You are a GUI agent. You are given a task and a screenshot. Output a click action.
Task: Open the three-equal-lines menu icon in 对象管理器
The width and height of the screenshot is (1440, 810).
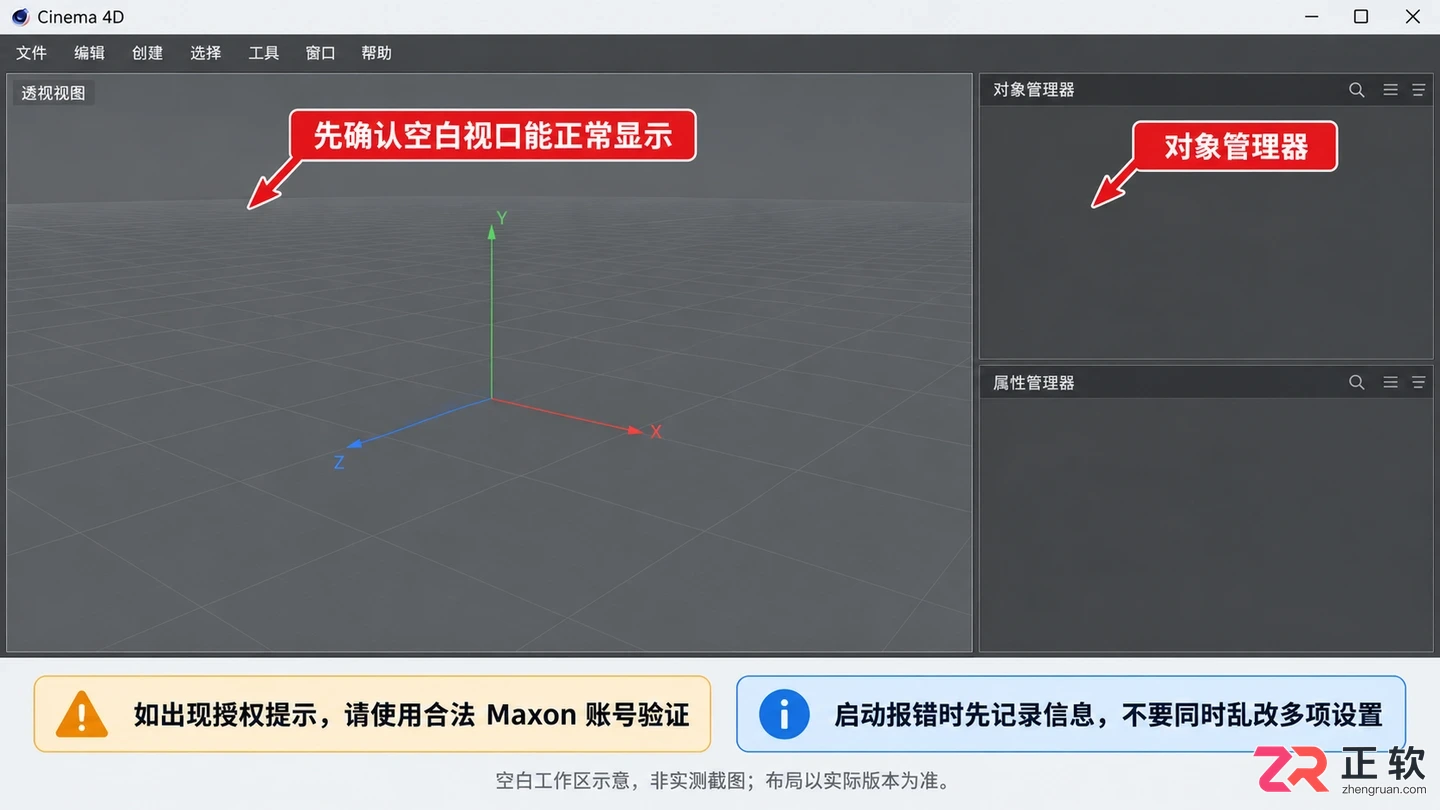pos(1390,90)
